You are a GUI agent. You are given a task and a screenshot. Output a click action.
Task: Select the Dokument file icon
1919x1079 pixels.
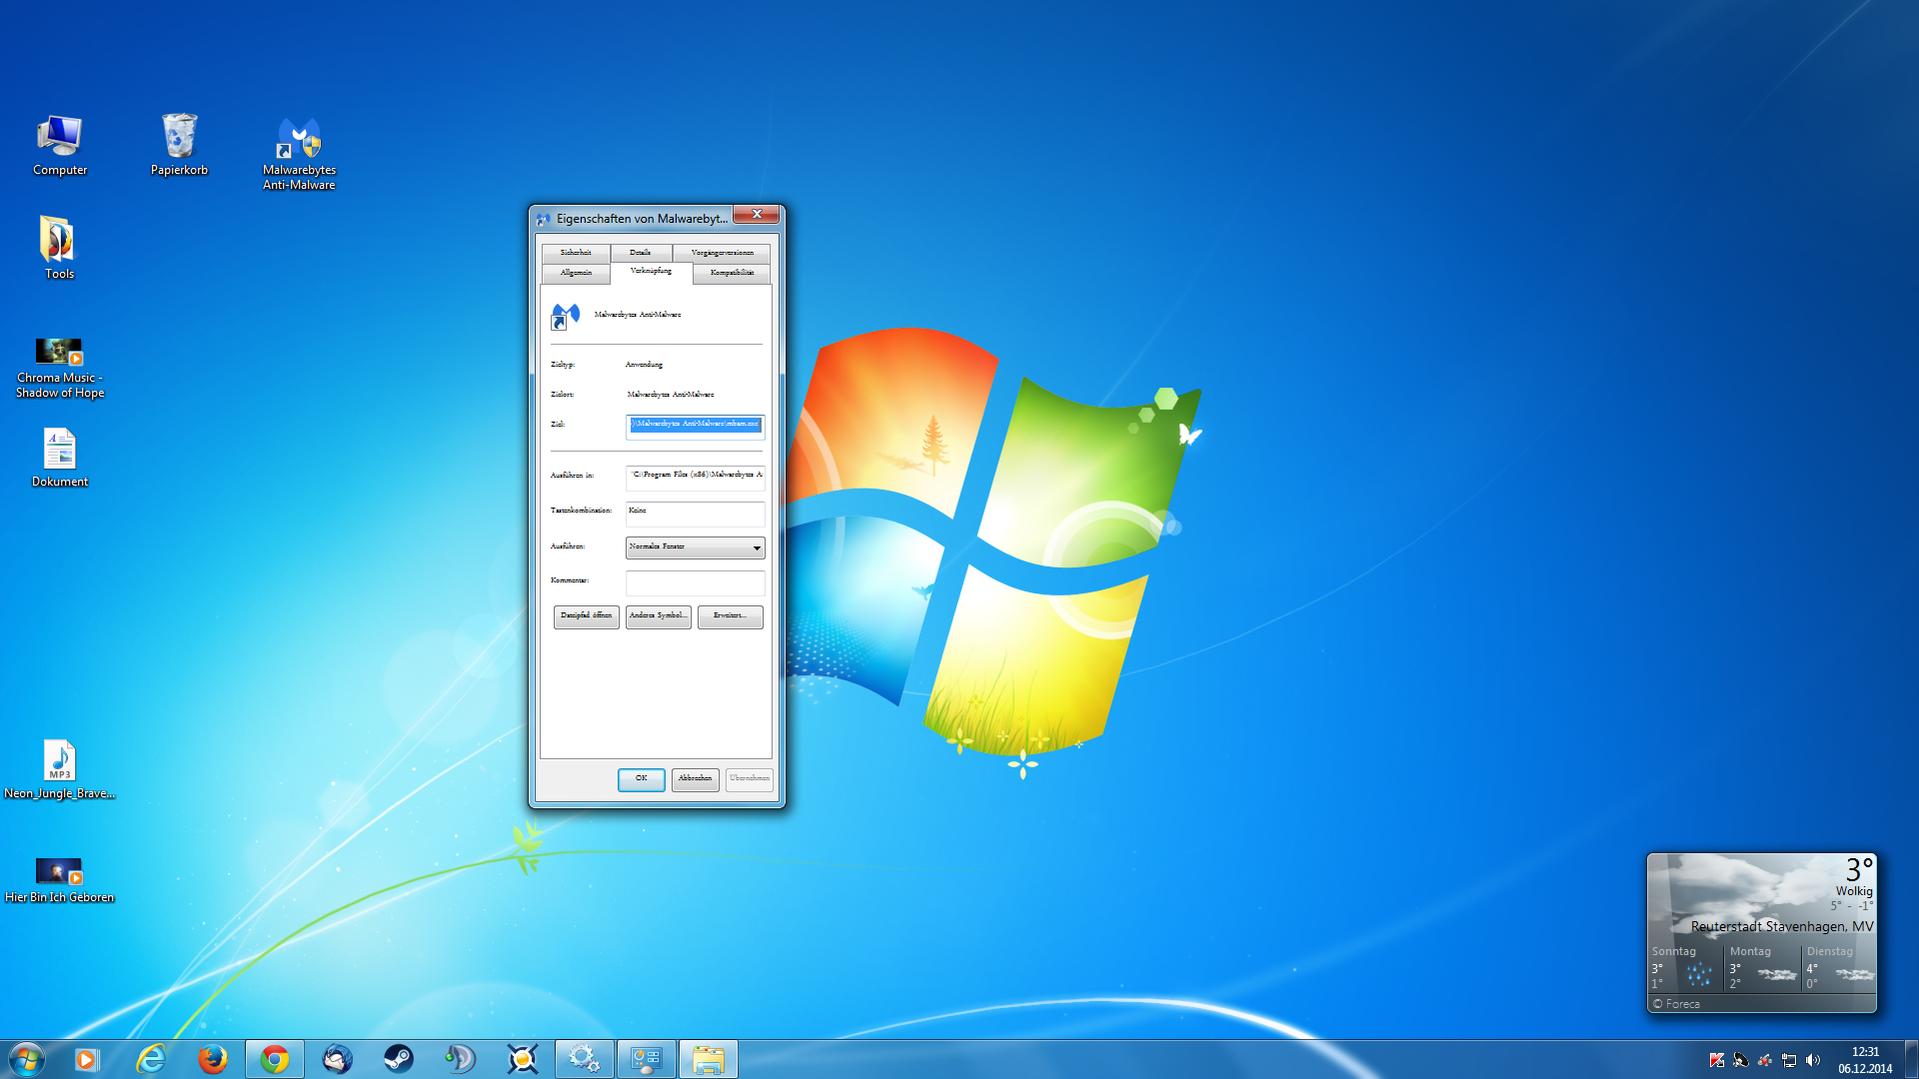59,458
